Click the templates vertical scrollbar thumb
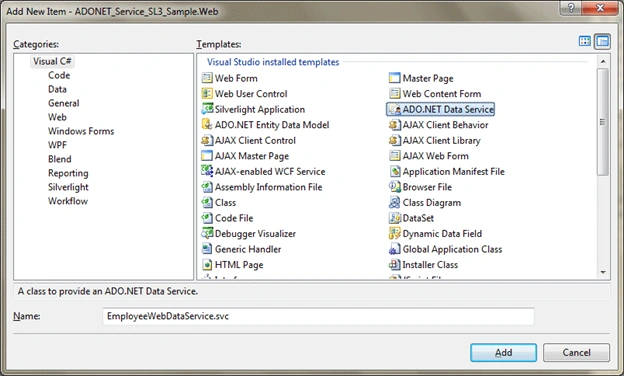This screenshot has height=376, width=624. pos(603,121)
